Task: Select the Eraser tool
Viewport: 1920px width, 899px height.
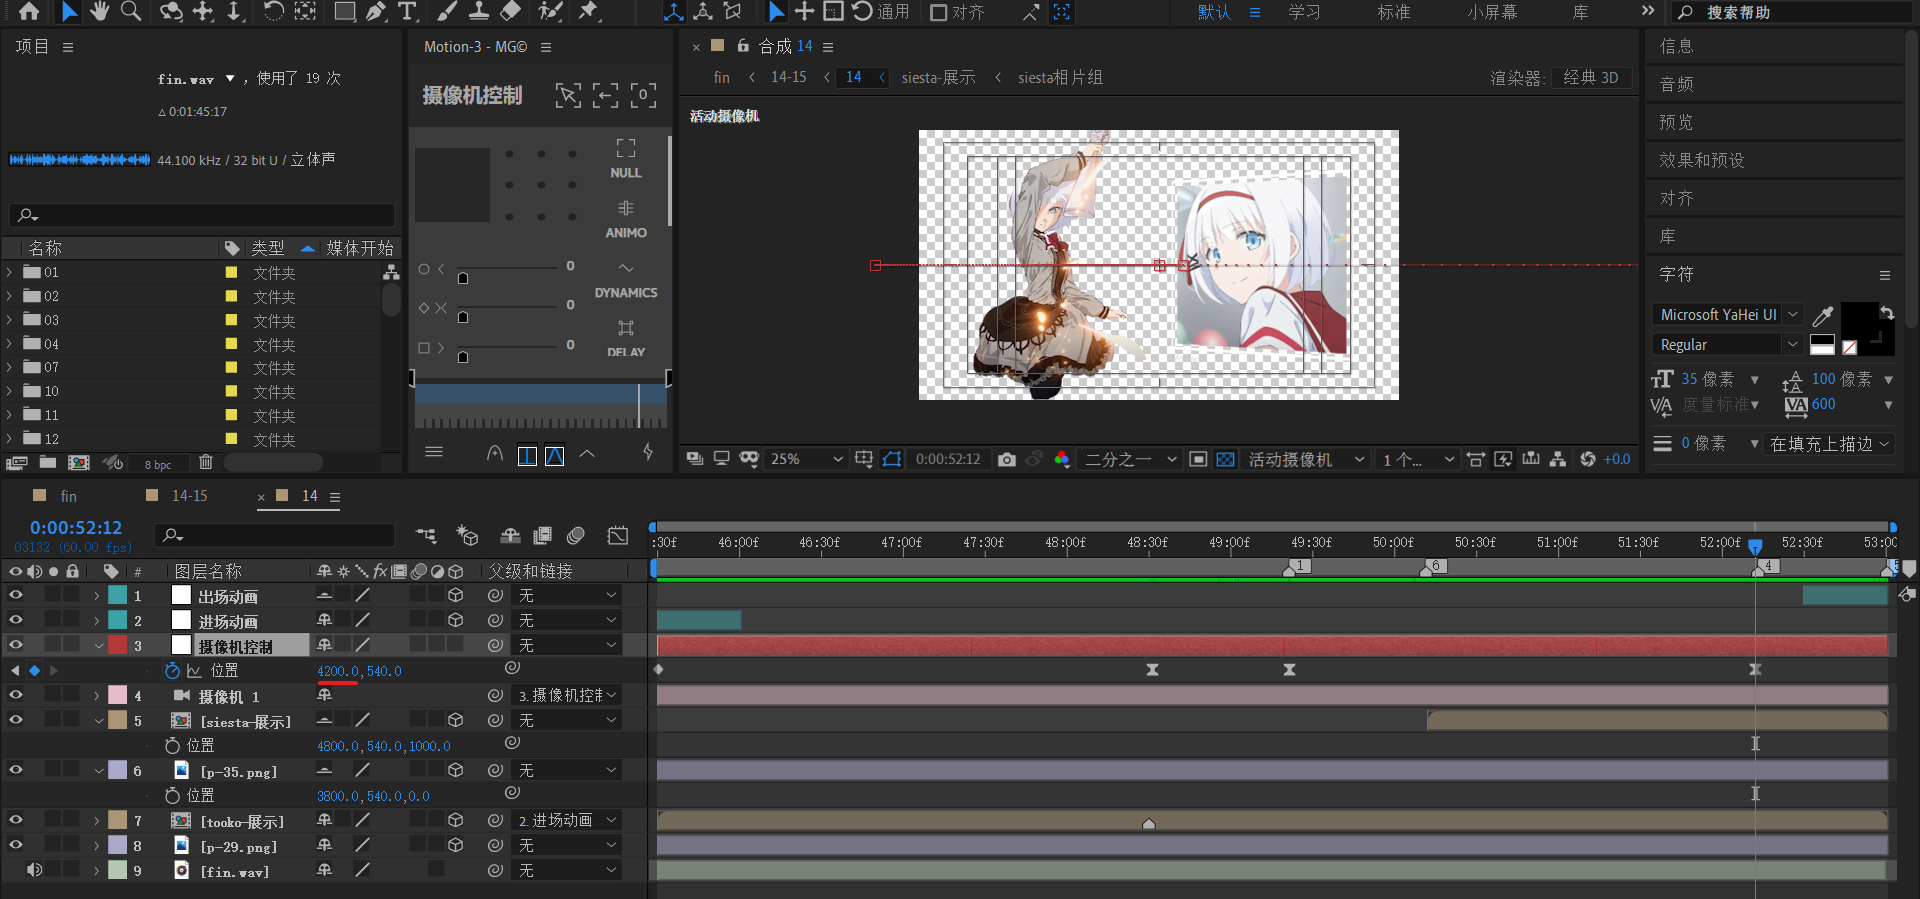Action: (x=510, y=11)
